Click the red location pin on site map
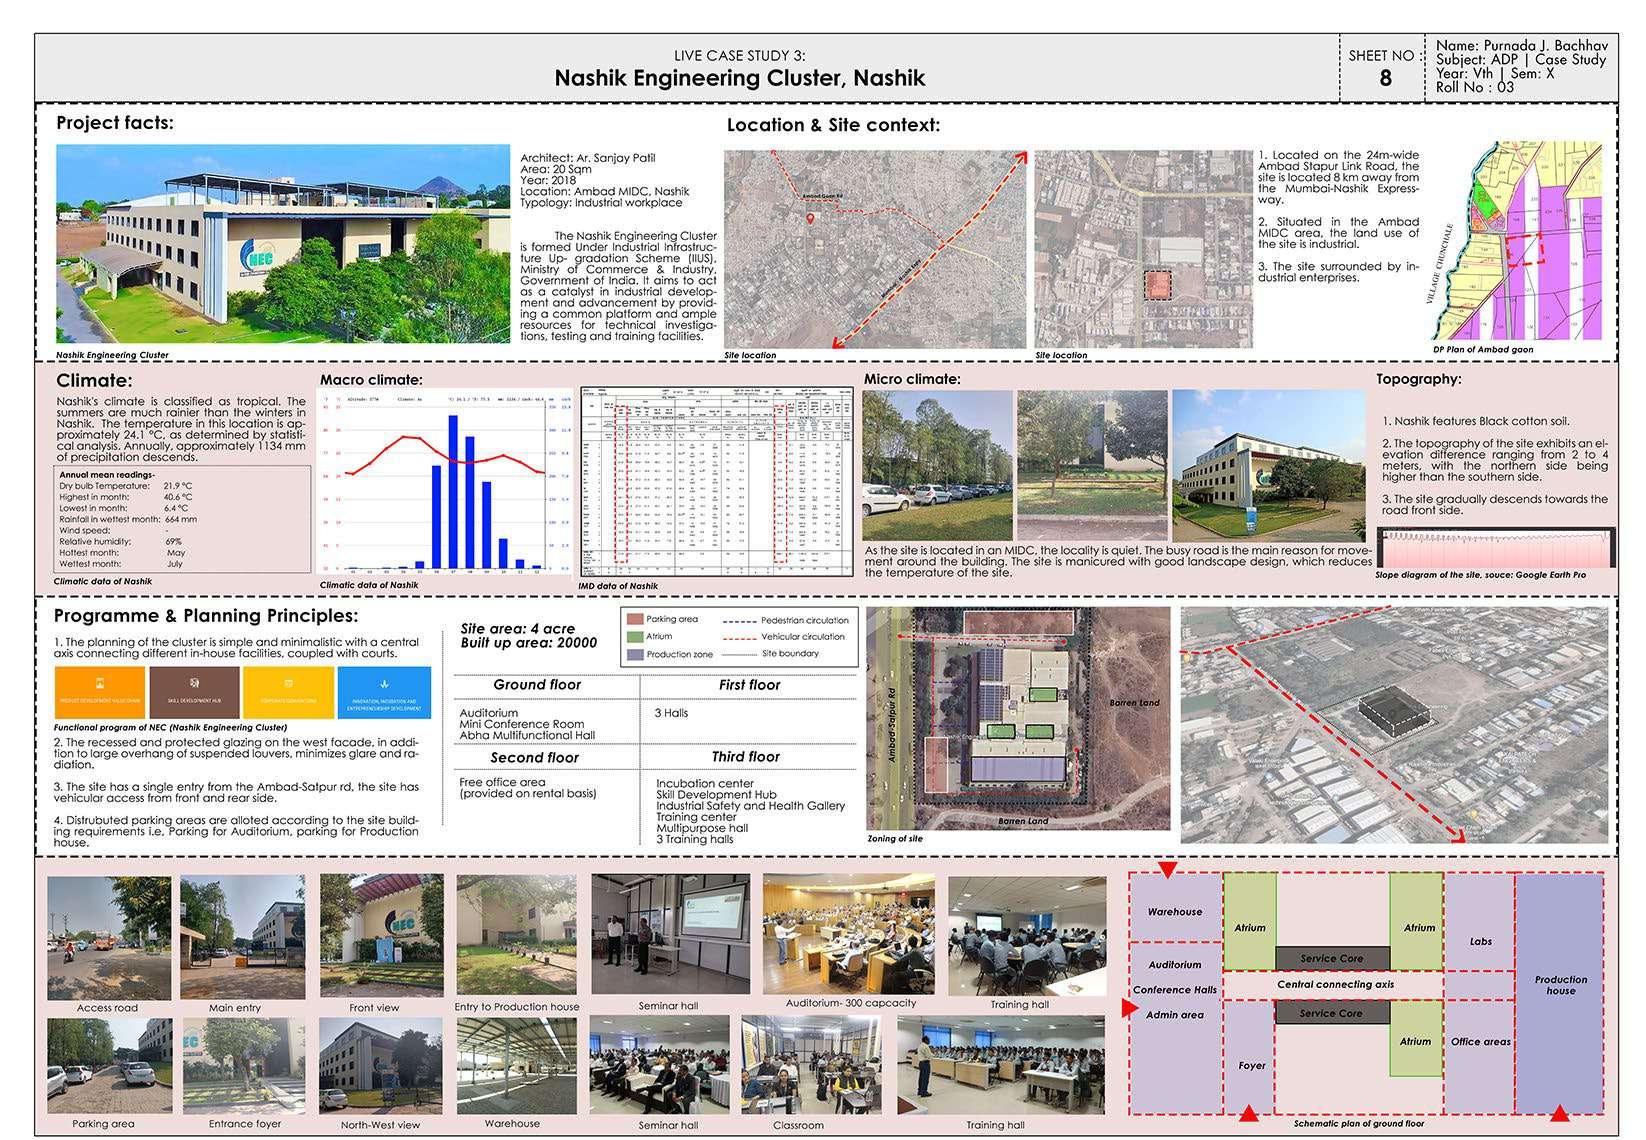This screenshot has height=1140, width=1646. click(x=809, y=218)
